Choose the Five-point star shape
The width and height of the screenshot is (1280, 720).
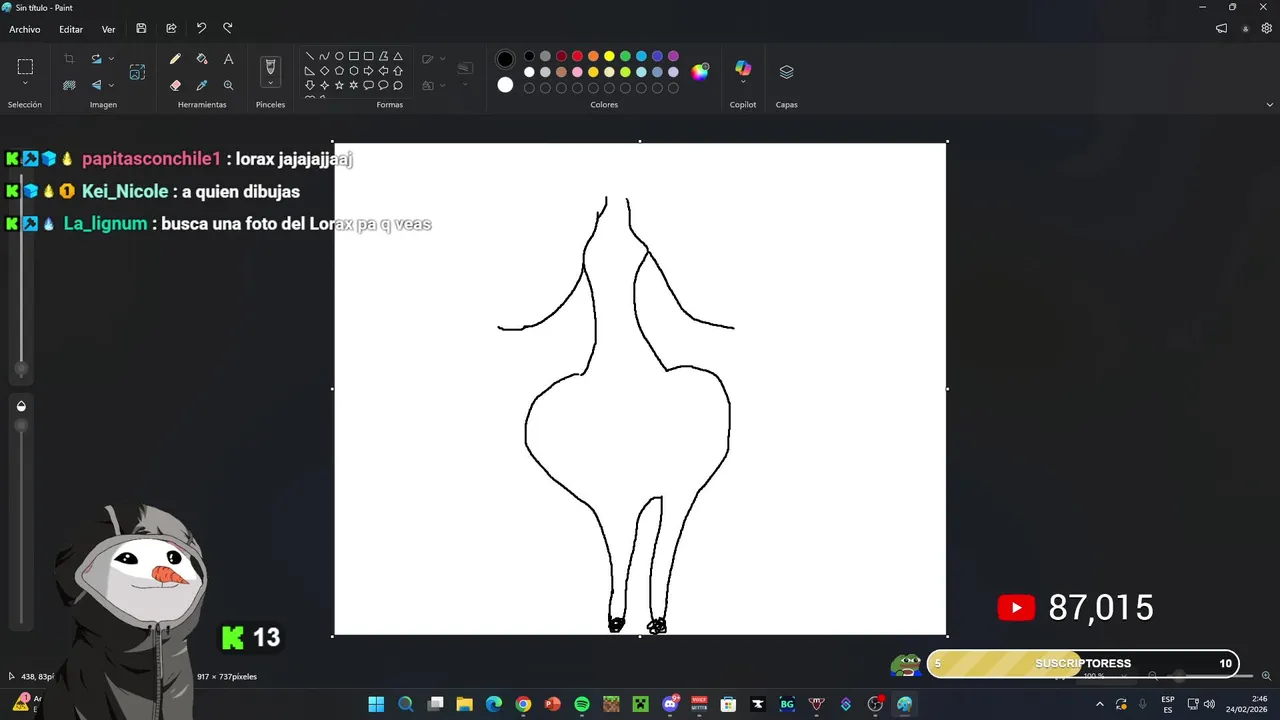coord(339,86)
